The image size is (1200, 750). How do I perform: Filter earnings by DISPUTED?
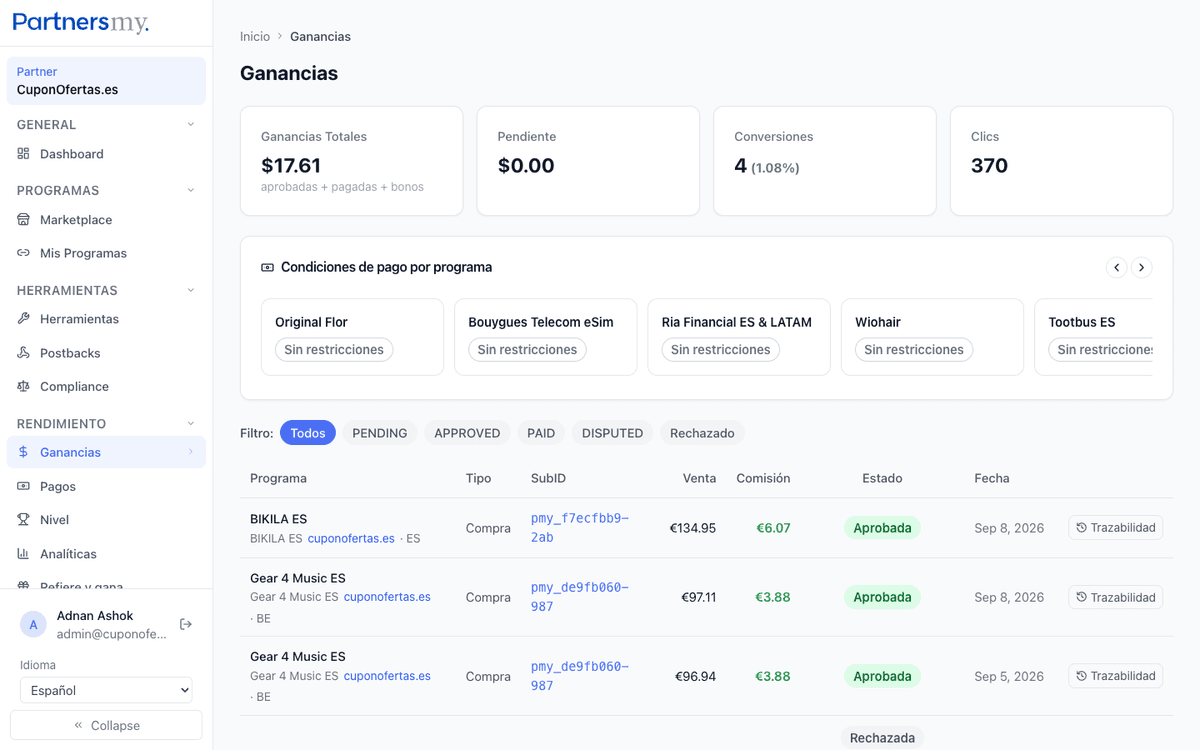tap(612, 433)
